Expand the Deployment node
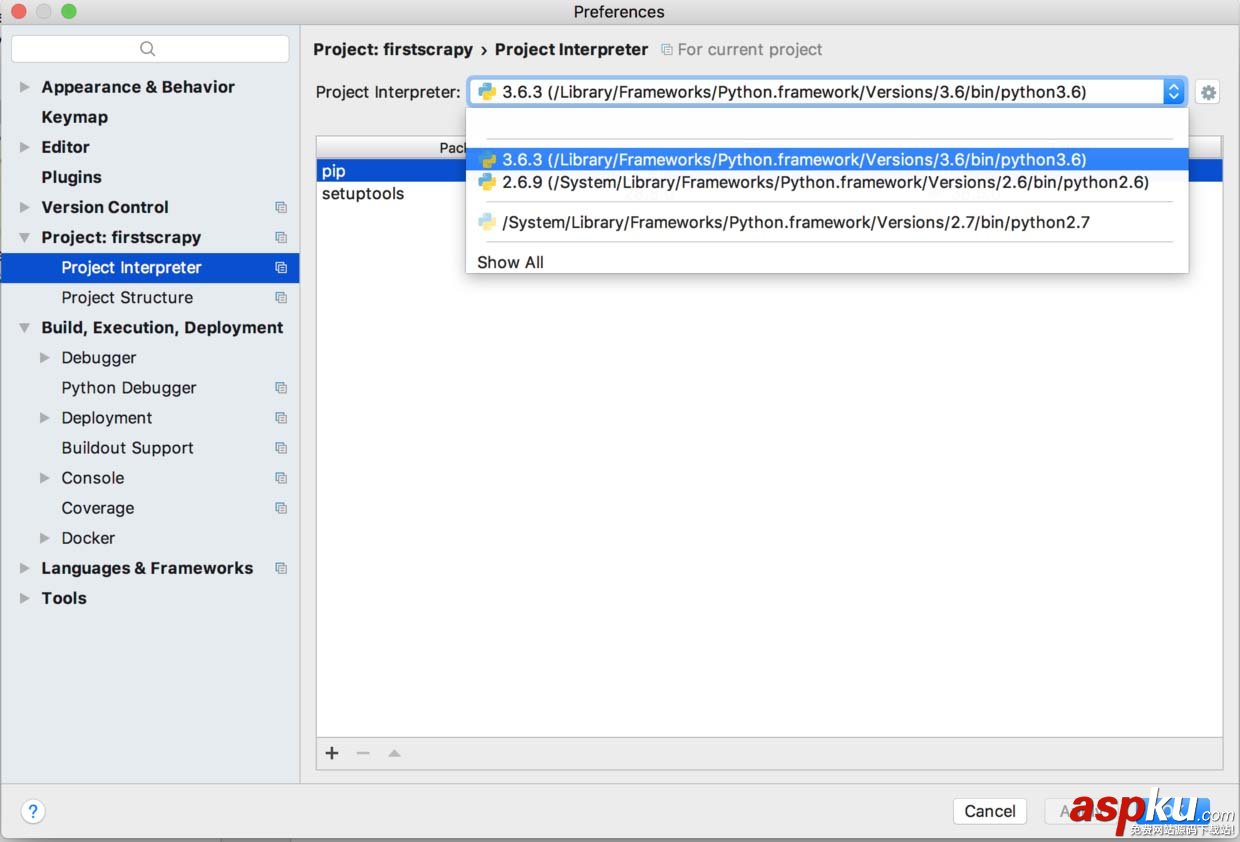The height and width of the screenshot is (842, 1240). pyautogui.click(x=45, y=417)
